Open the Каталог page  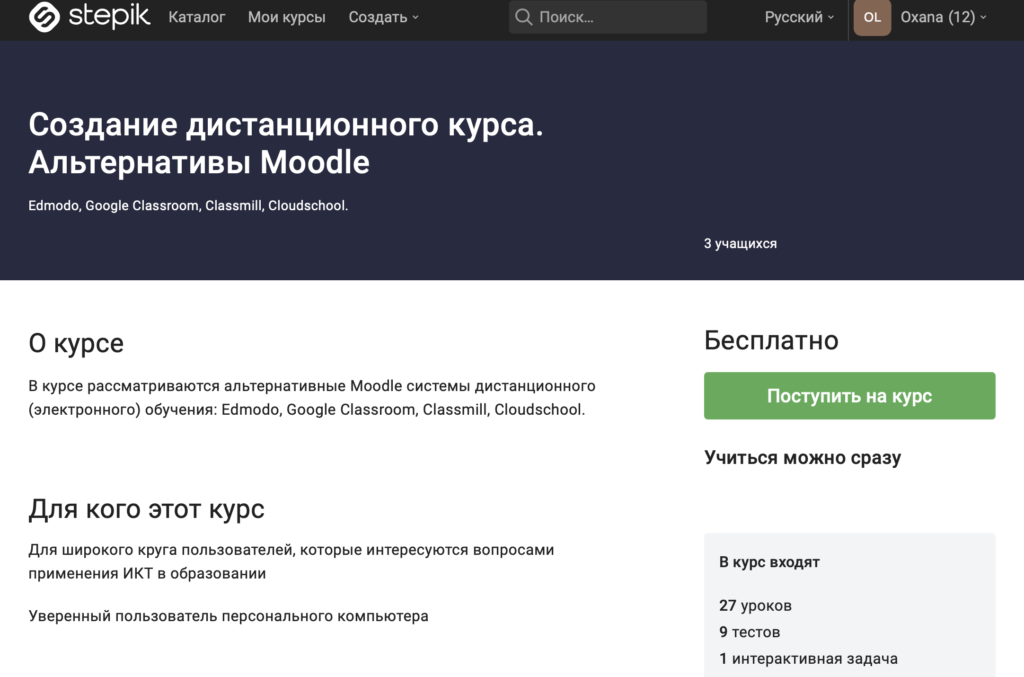pos(197,17)
